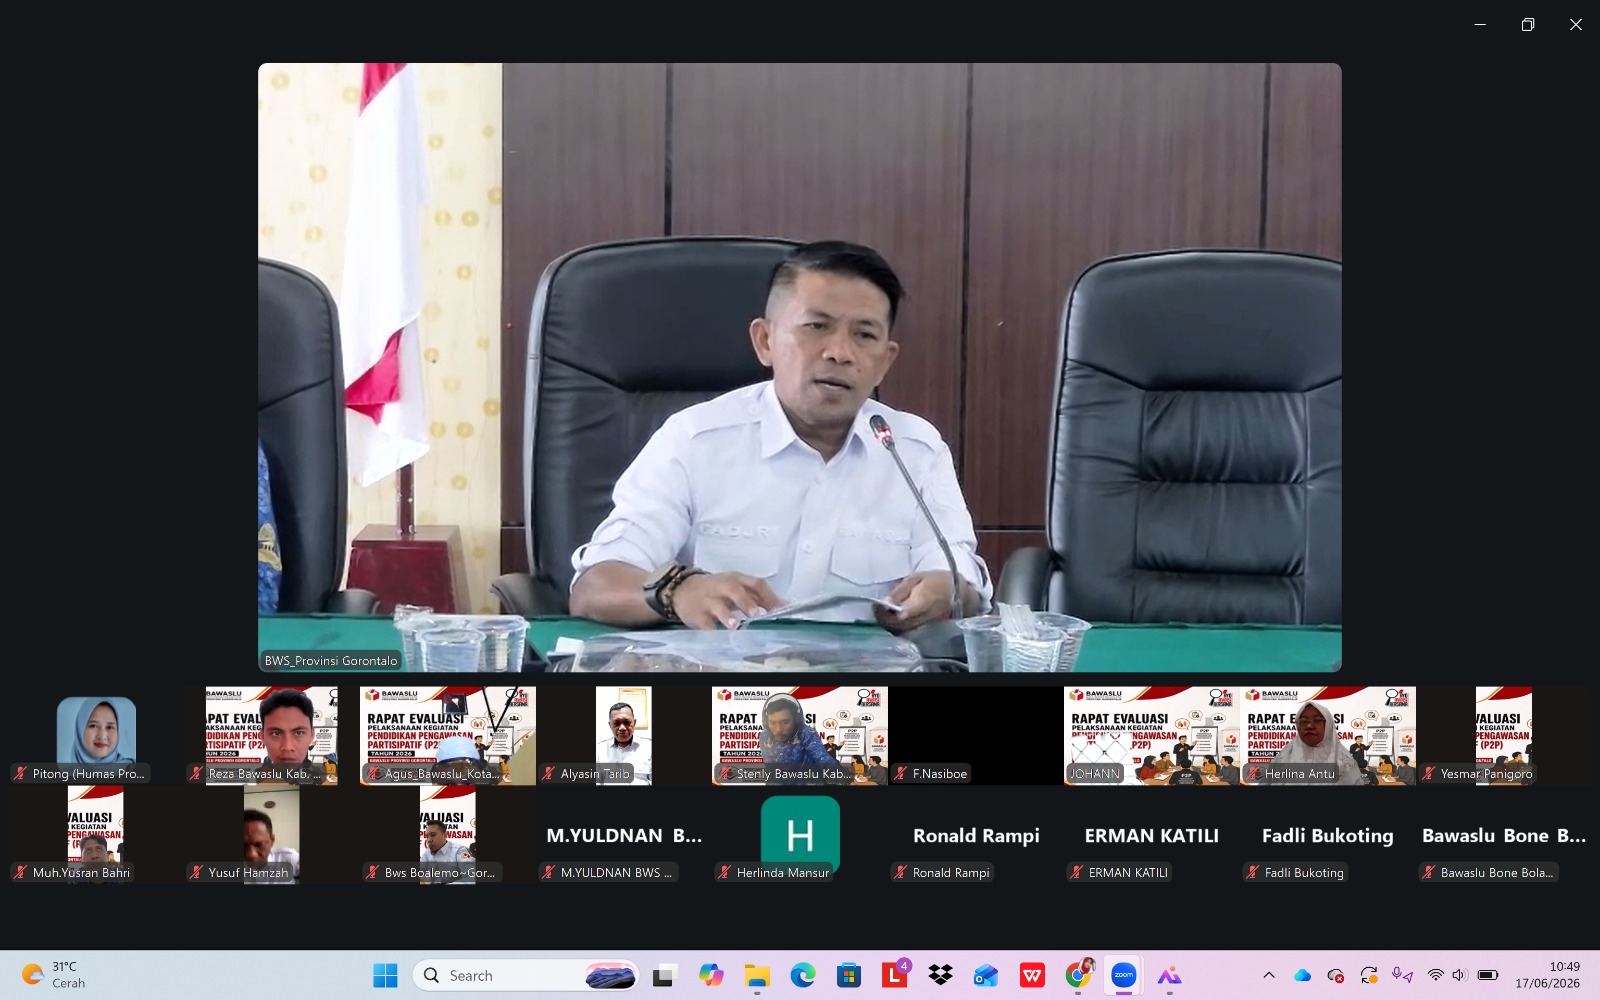Image resolution: width=1600 pixels, height=1000 pixels.
Task: Select Pitong (Humas Pro...) participant tile
Action: coord(96,735)
